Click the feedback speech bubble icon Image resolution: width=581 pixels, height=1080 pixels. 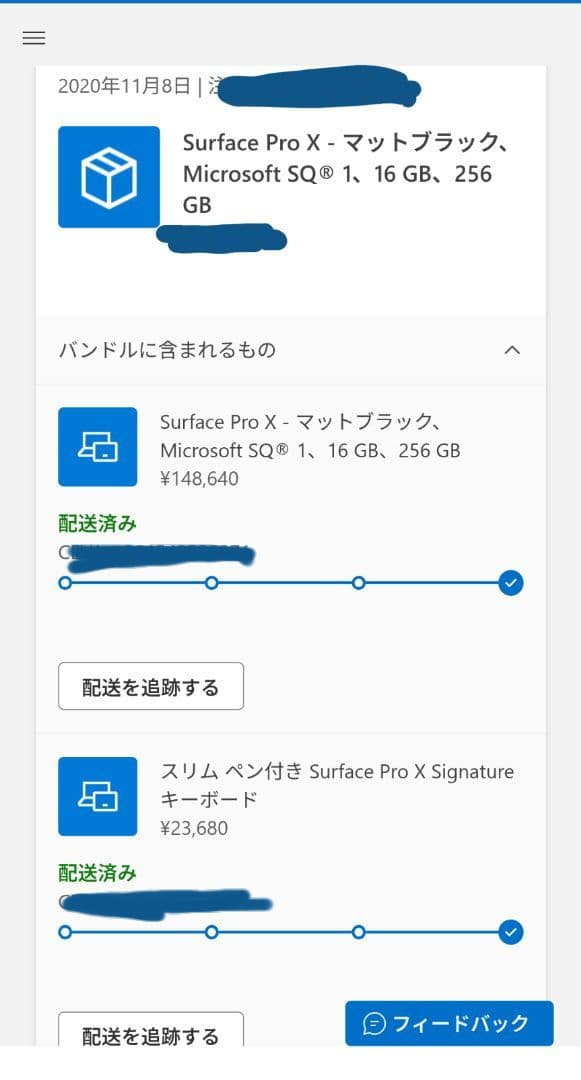(375, 1023)
